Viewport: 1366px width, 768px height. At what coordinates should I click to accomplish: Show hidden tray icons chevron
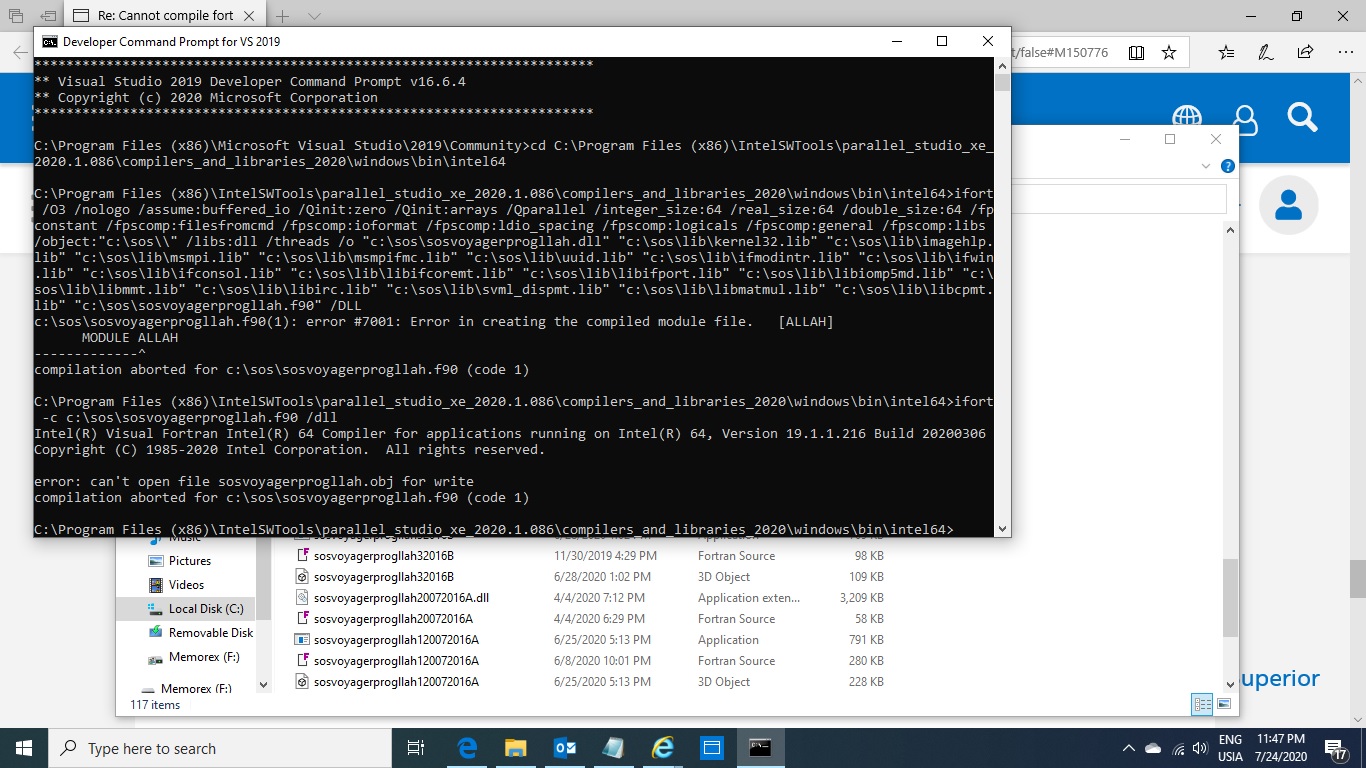click(1129, 748)
